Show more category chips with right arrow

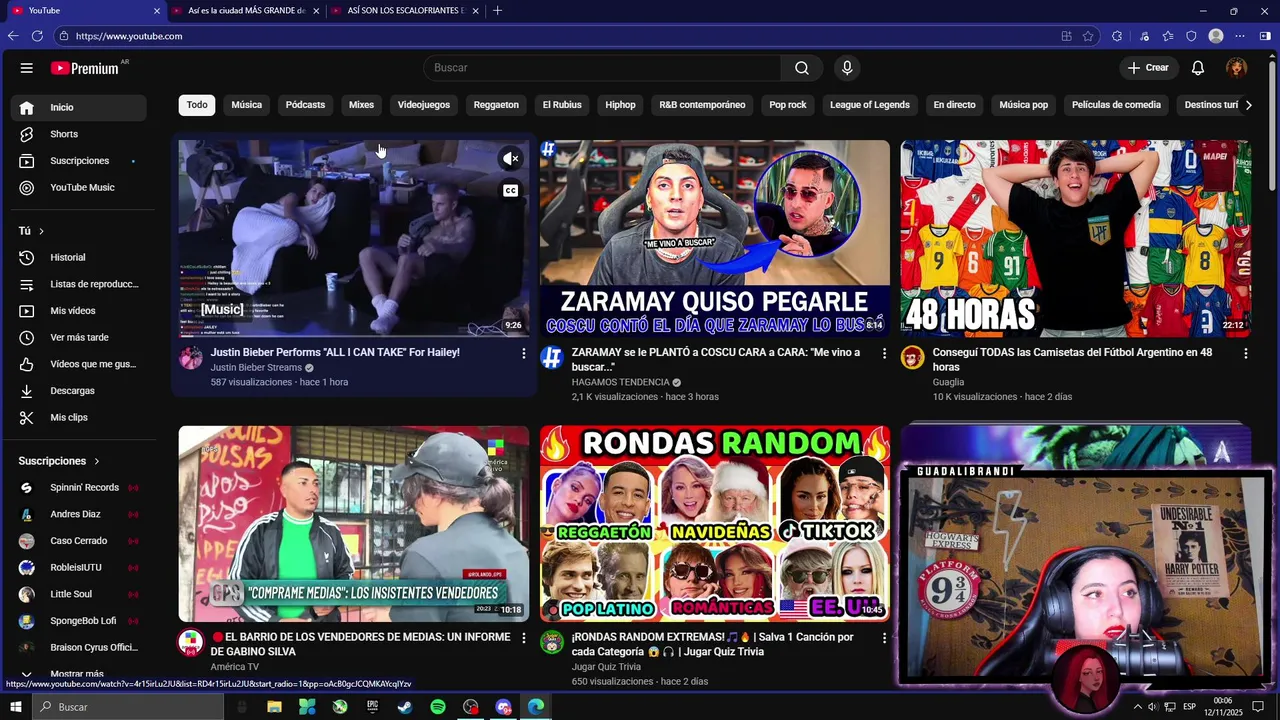[x=1248, y=105]
